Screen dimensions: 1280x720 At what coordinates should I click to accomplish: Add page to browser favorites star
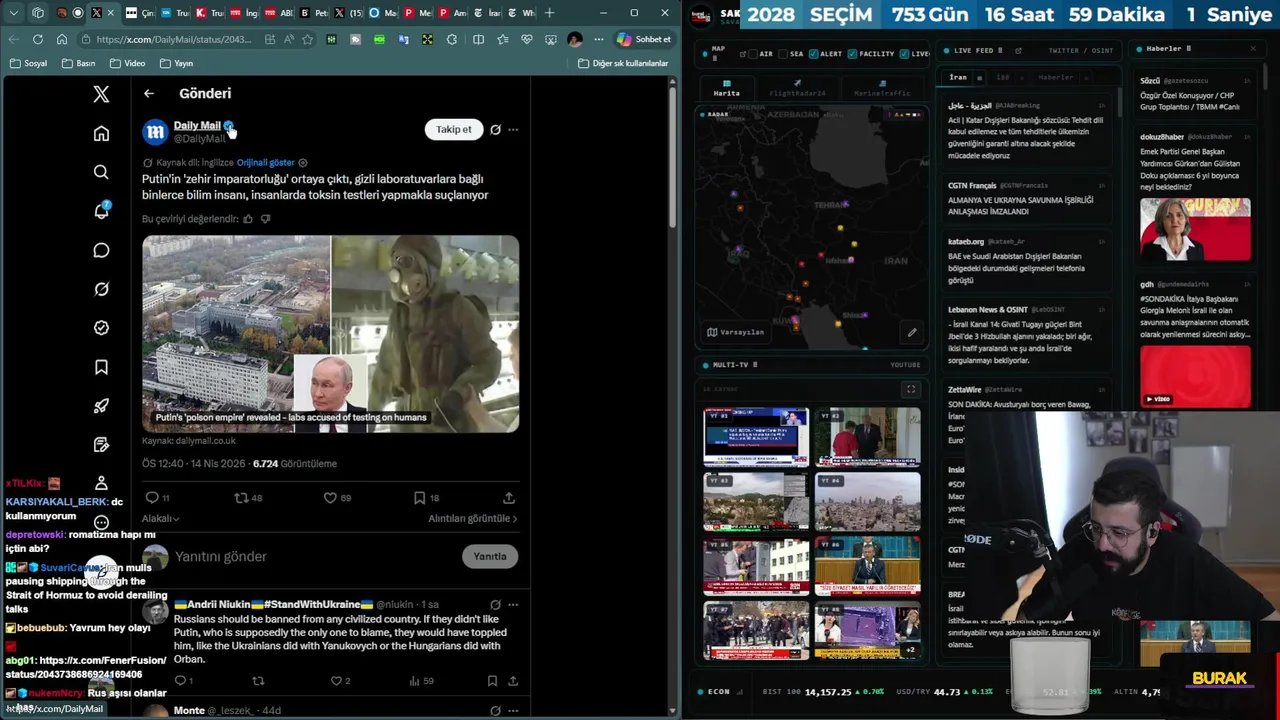point(307,39)
